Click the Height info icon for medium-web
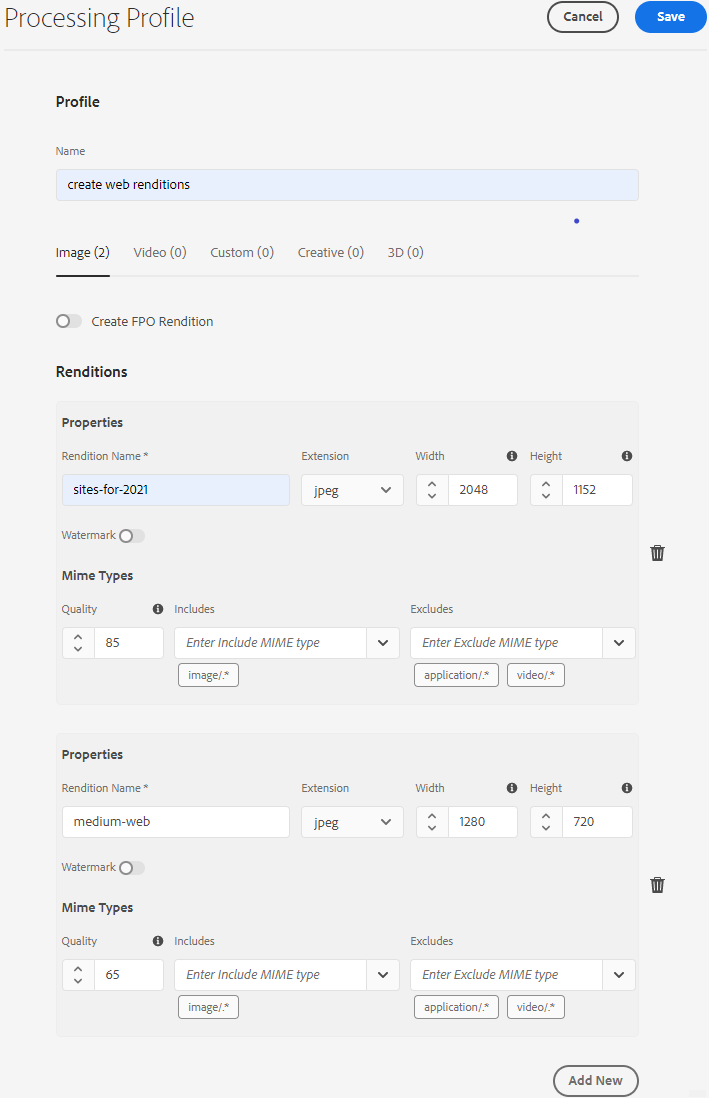This screenshot has width=709, height=1098. tap(627, 788)
